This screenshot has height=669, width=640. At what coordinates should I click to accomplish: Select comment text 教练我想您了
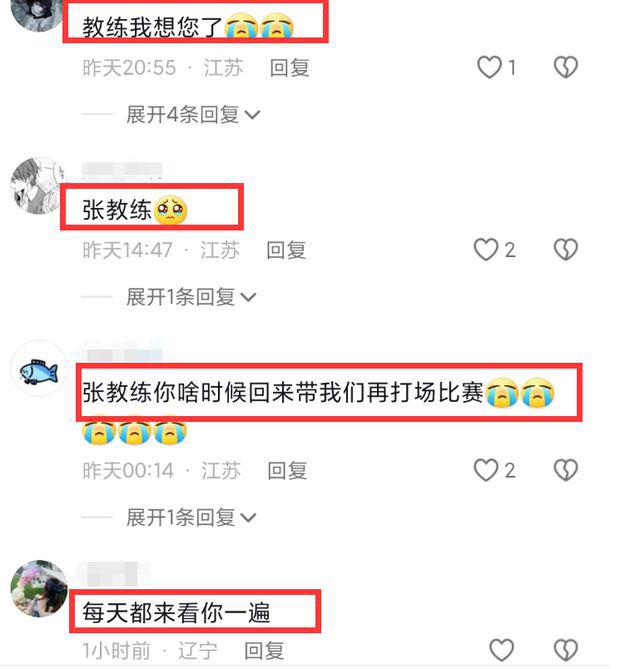tap(152, 27)
